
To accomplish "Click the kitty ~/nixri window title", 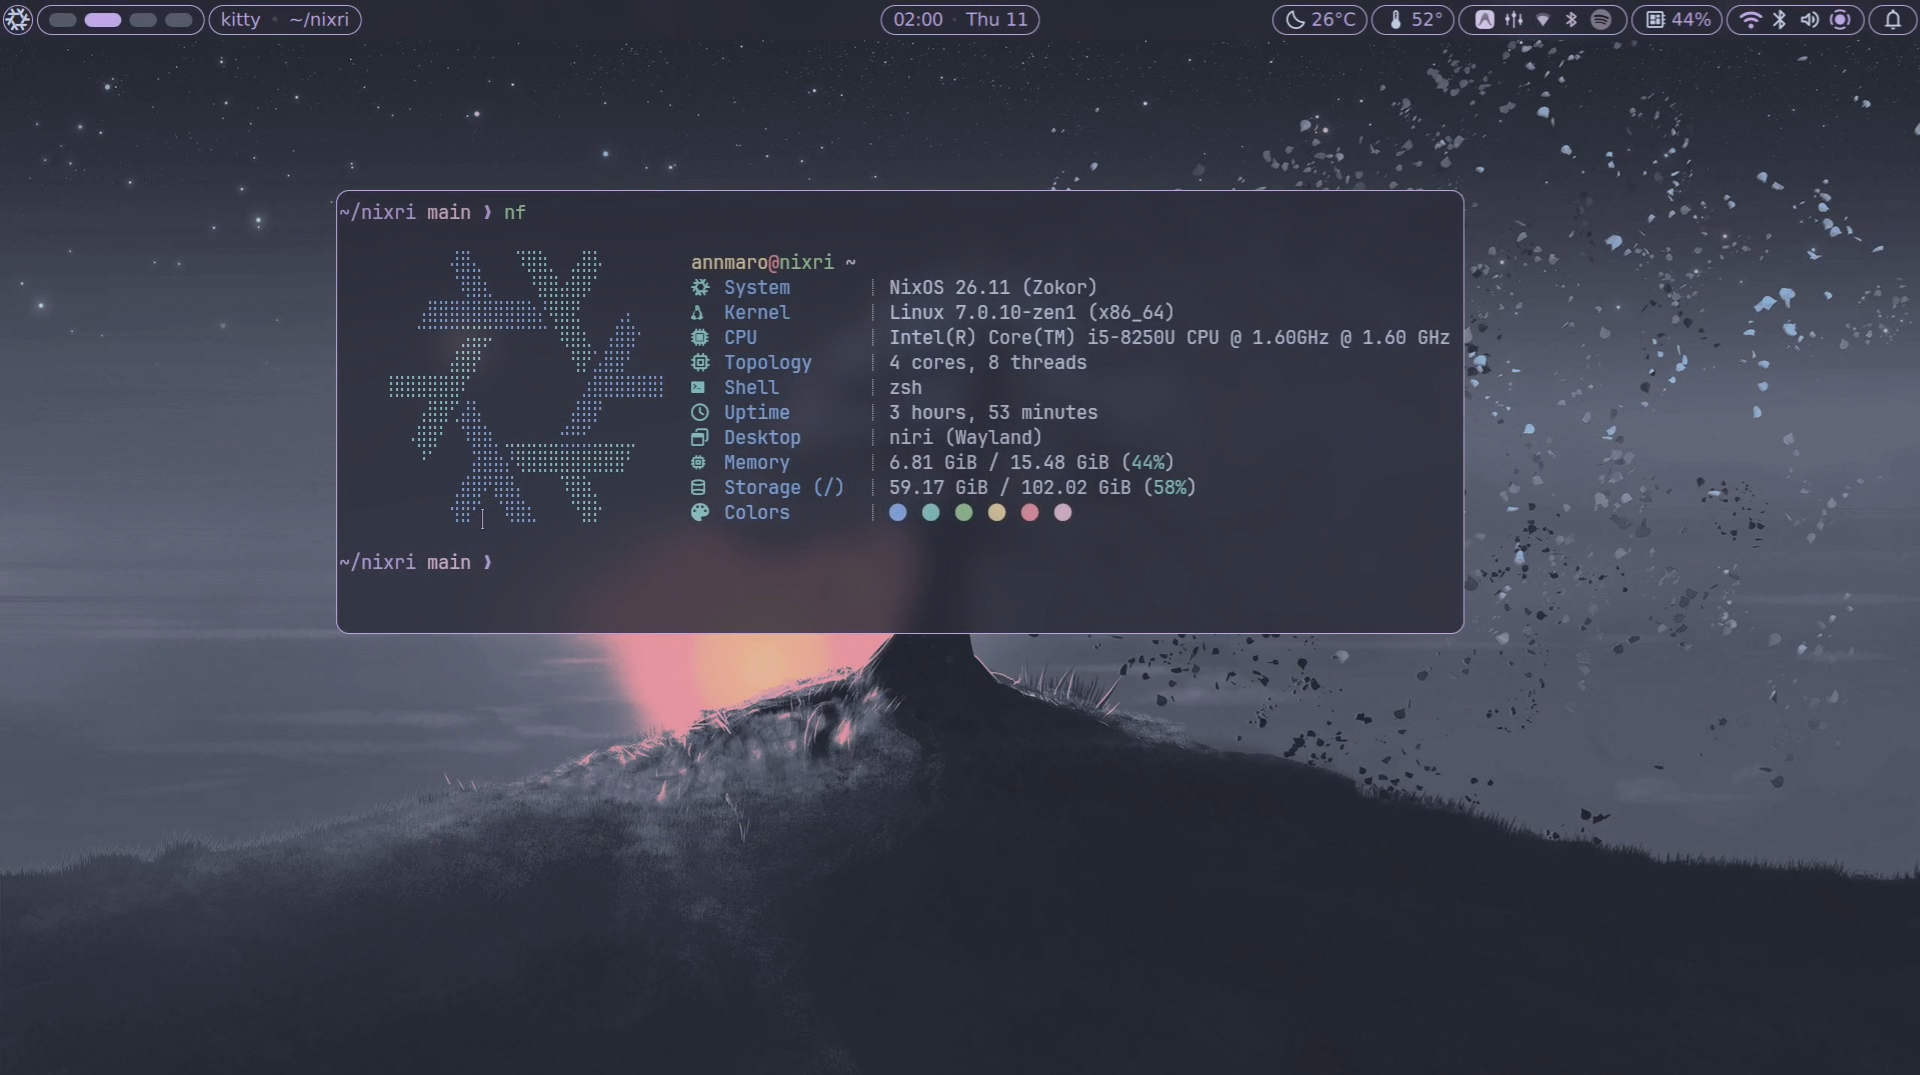I will click(285, 20).
